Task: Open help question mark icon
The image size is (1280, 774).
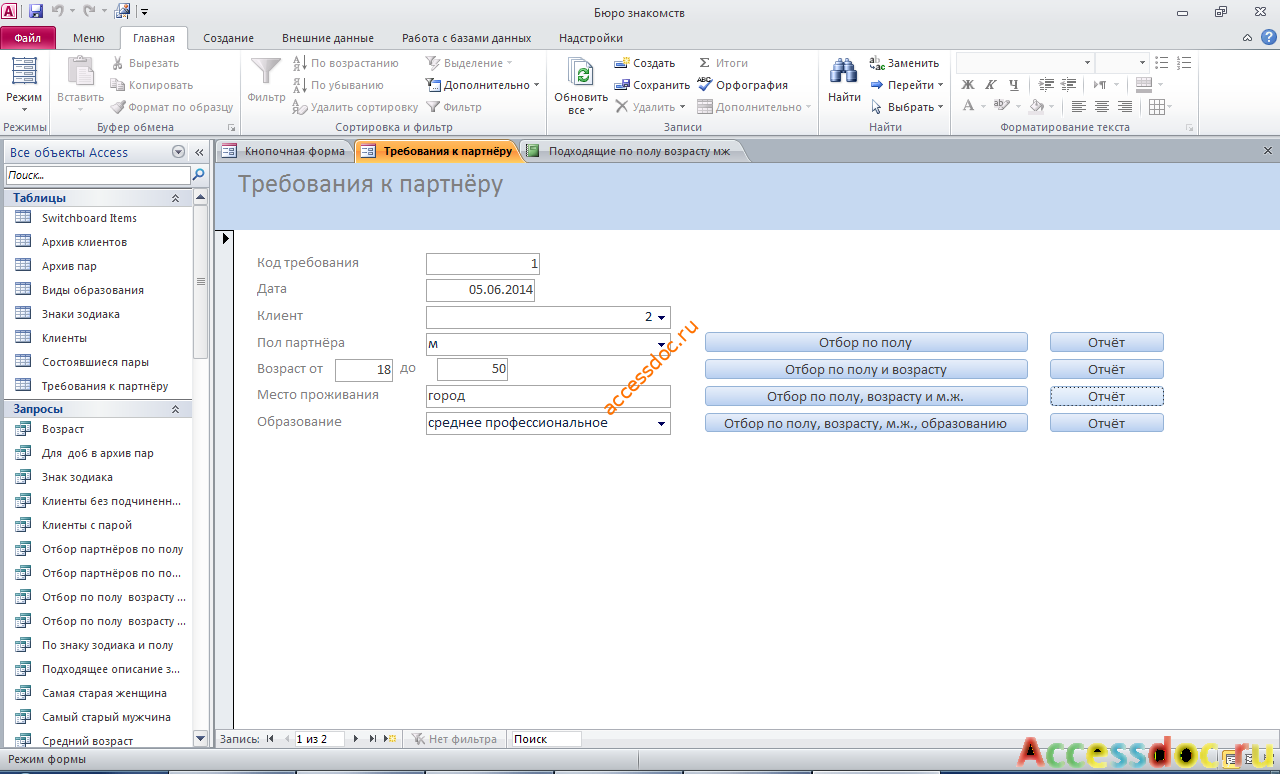Action: click(1268, 38)
